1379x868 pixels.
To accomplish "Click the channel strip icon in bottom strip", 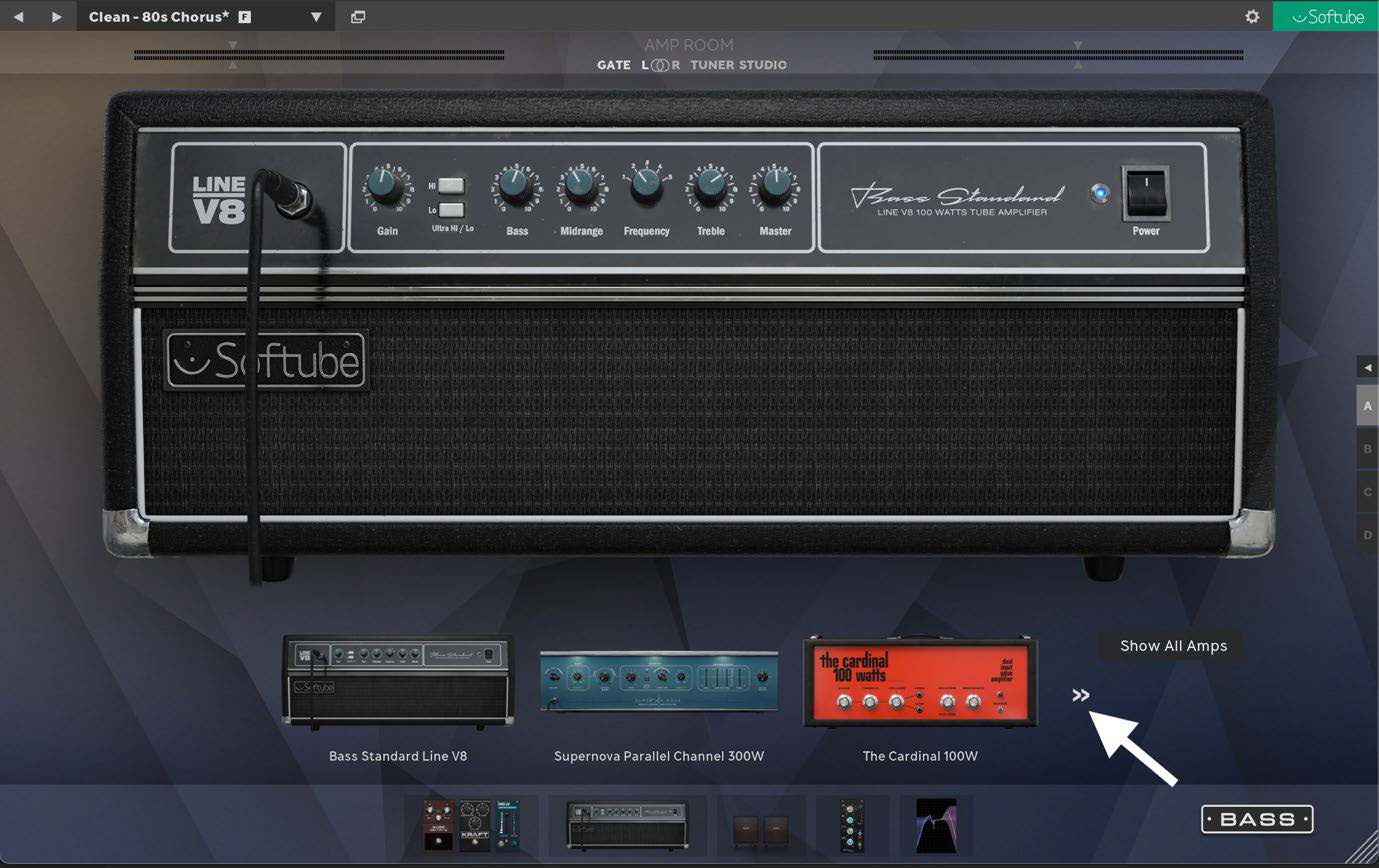I will coord(851,826).
